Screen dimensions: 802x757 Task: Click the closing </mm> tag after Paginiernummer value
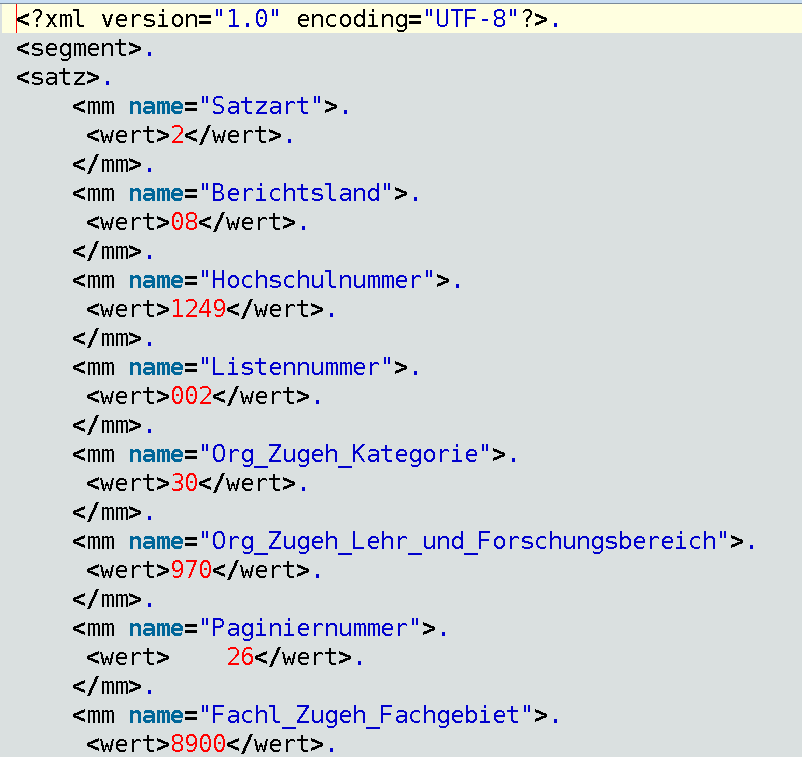click(107, 686)
